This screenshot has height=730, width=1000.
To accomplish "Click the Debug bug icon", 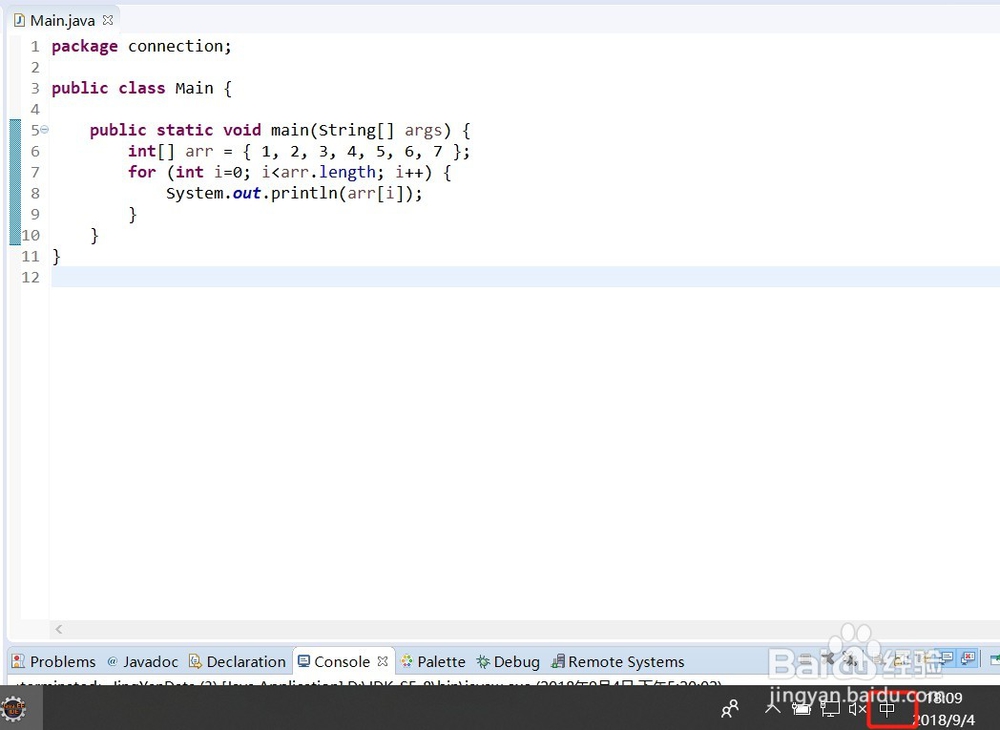I will pyautogui.click(x=483, y=661).
